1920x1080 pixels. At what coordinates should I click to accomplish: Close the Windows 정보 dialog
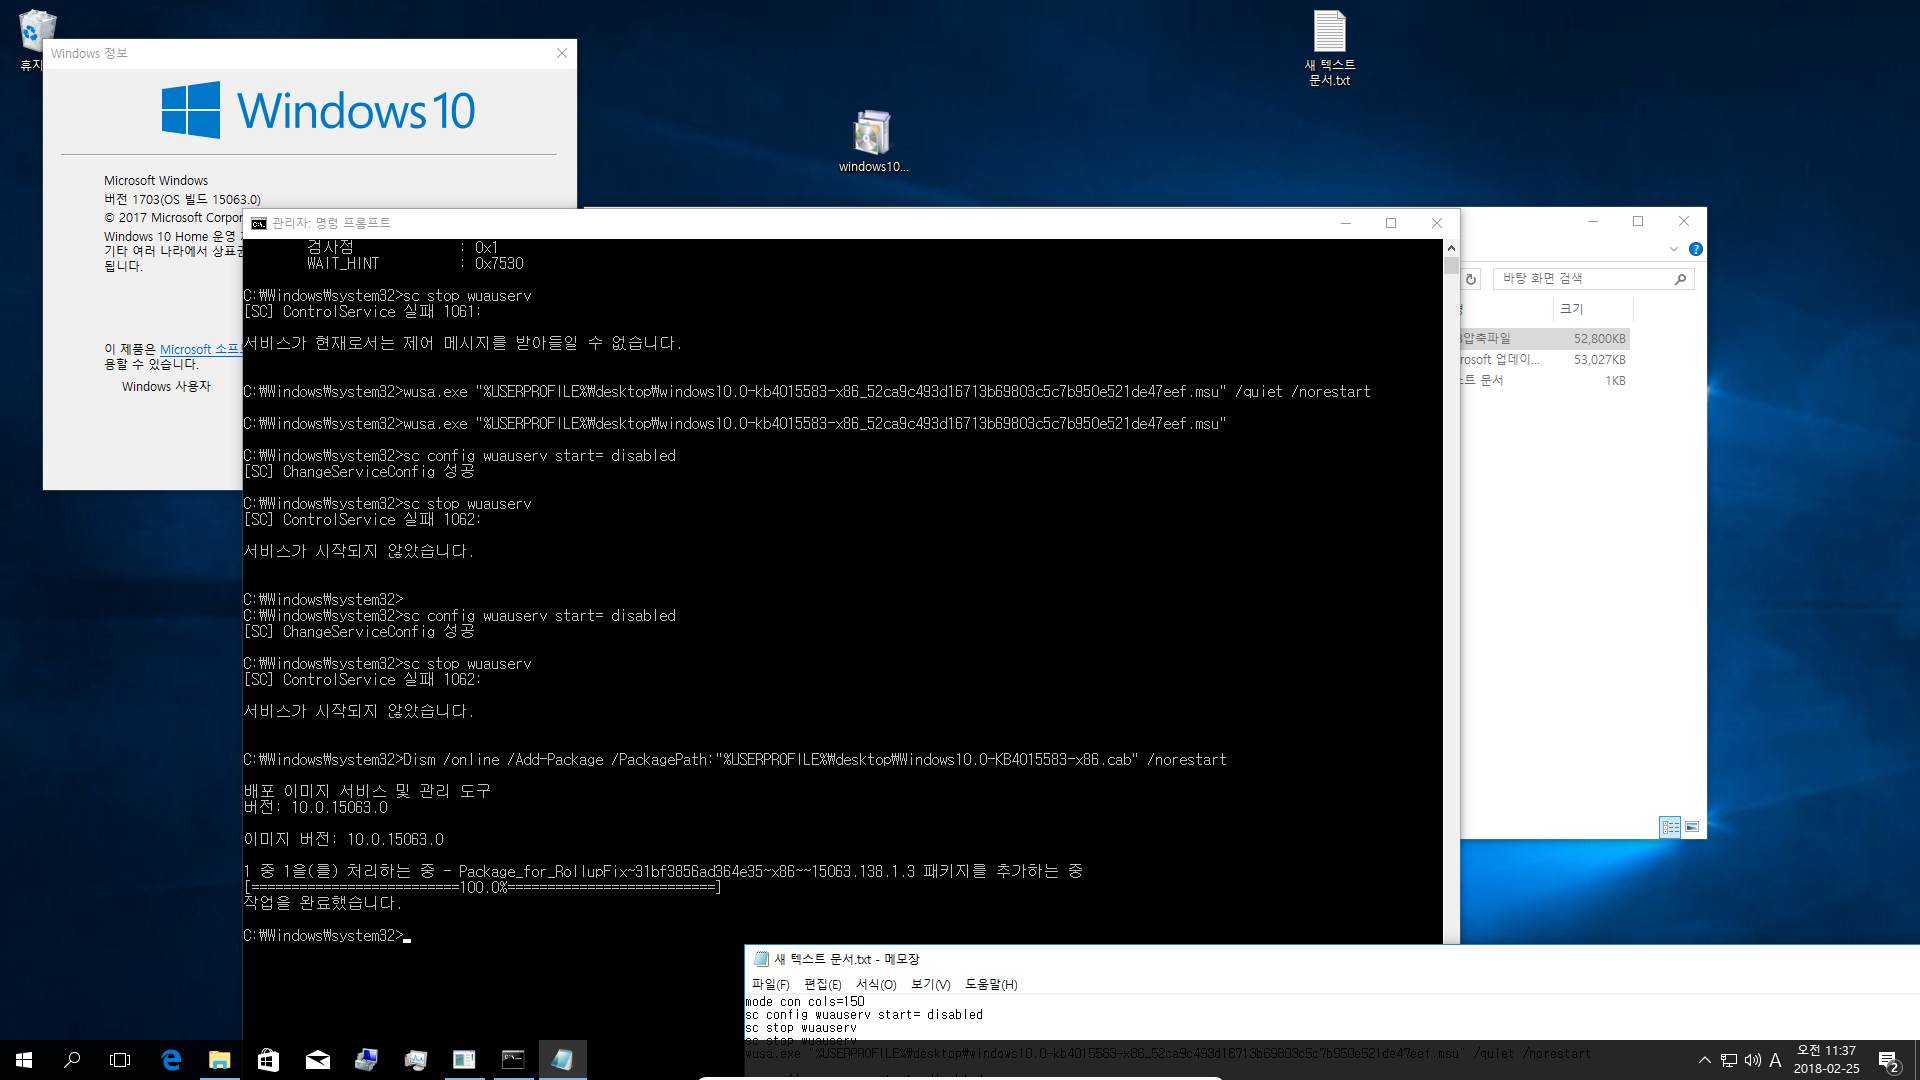[562, 53]
